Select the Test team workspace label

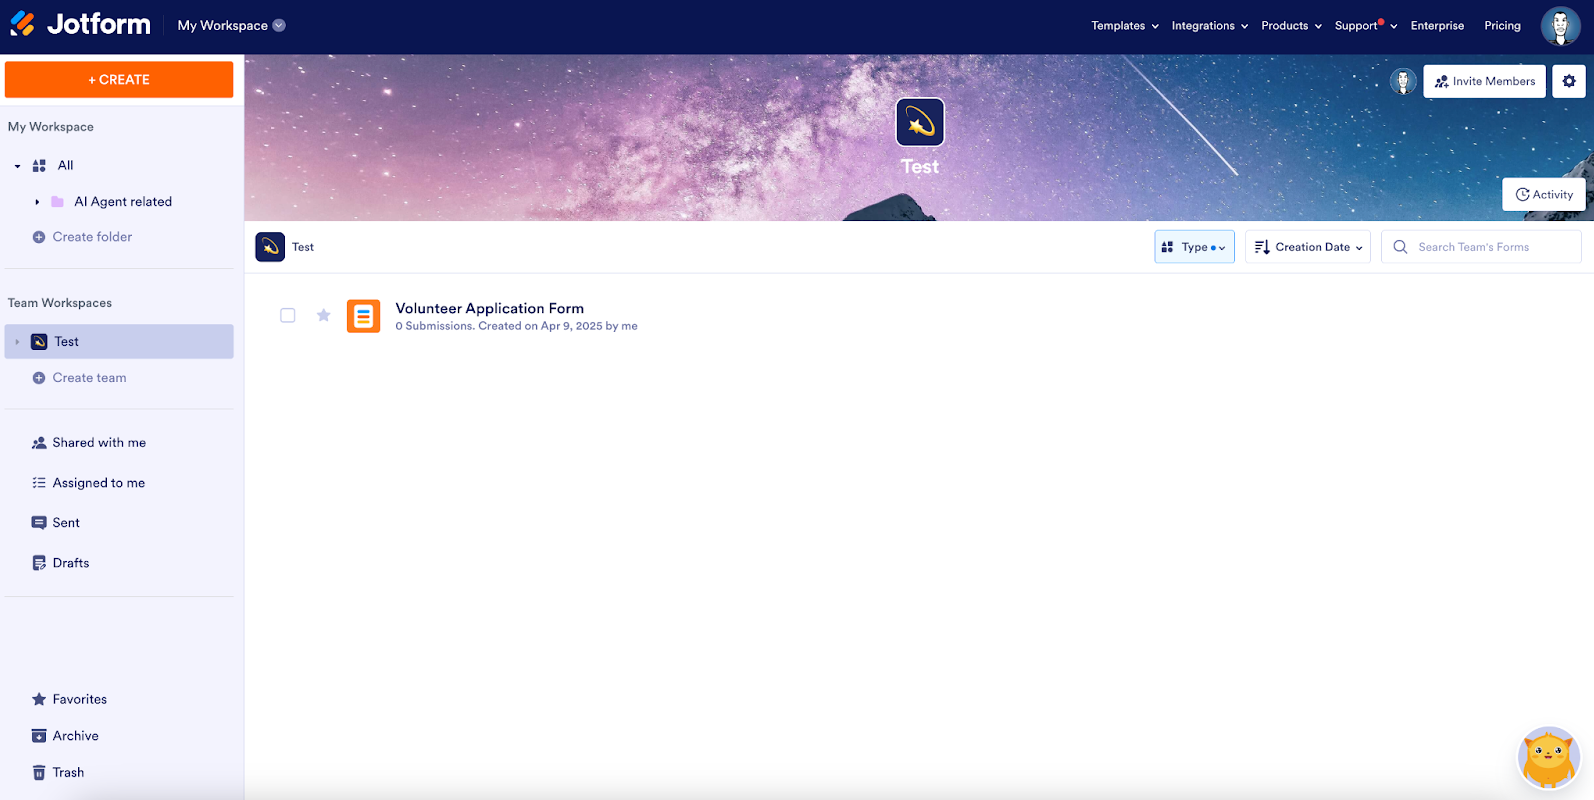(x=67, y=342)
